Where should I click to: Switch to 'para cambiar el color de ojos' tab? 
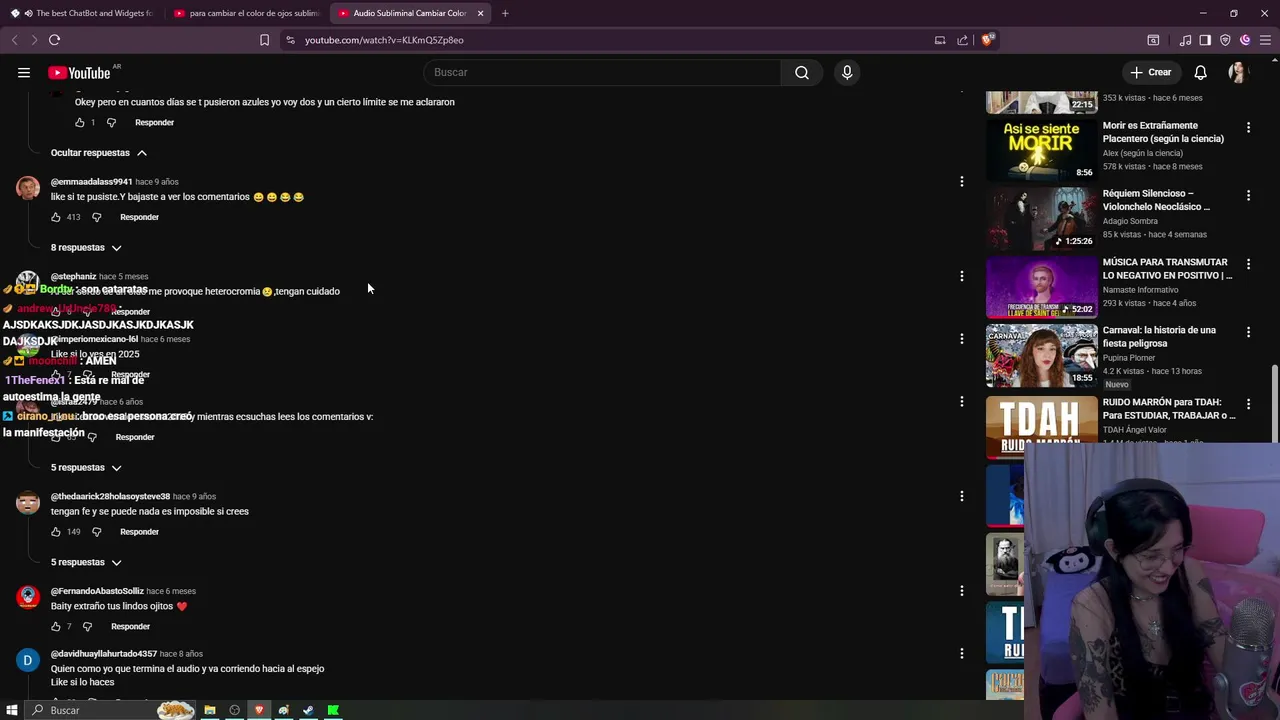(x=245, y=13)
